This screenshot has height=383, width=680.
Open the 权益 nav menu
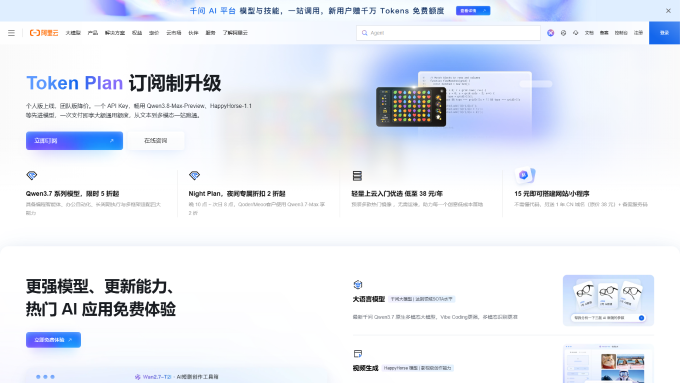coord(137,33)
